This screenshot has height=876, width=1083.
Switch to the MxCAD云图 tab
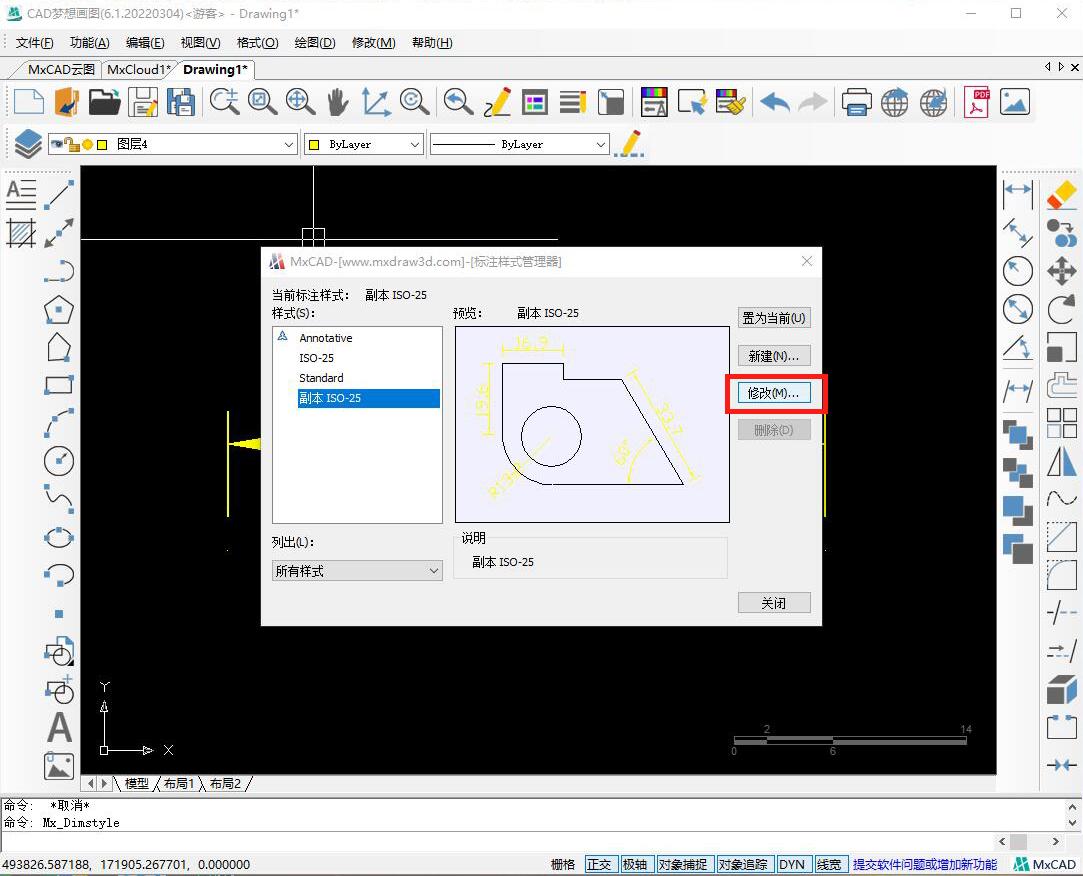(x=61, y=69)
